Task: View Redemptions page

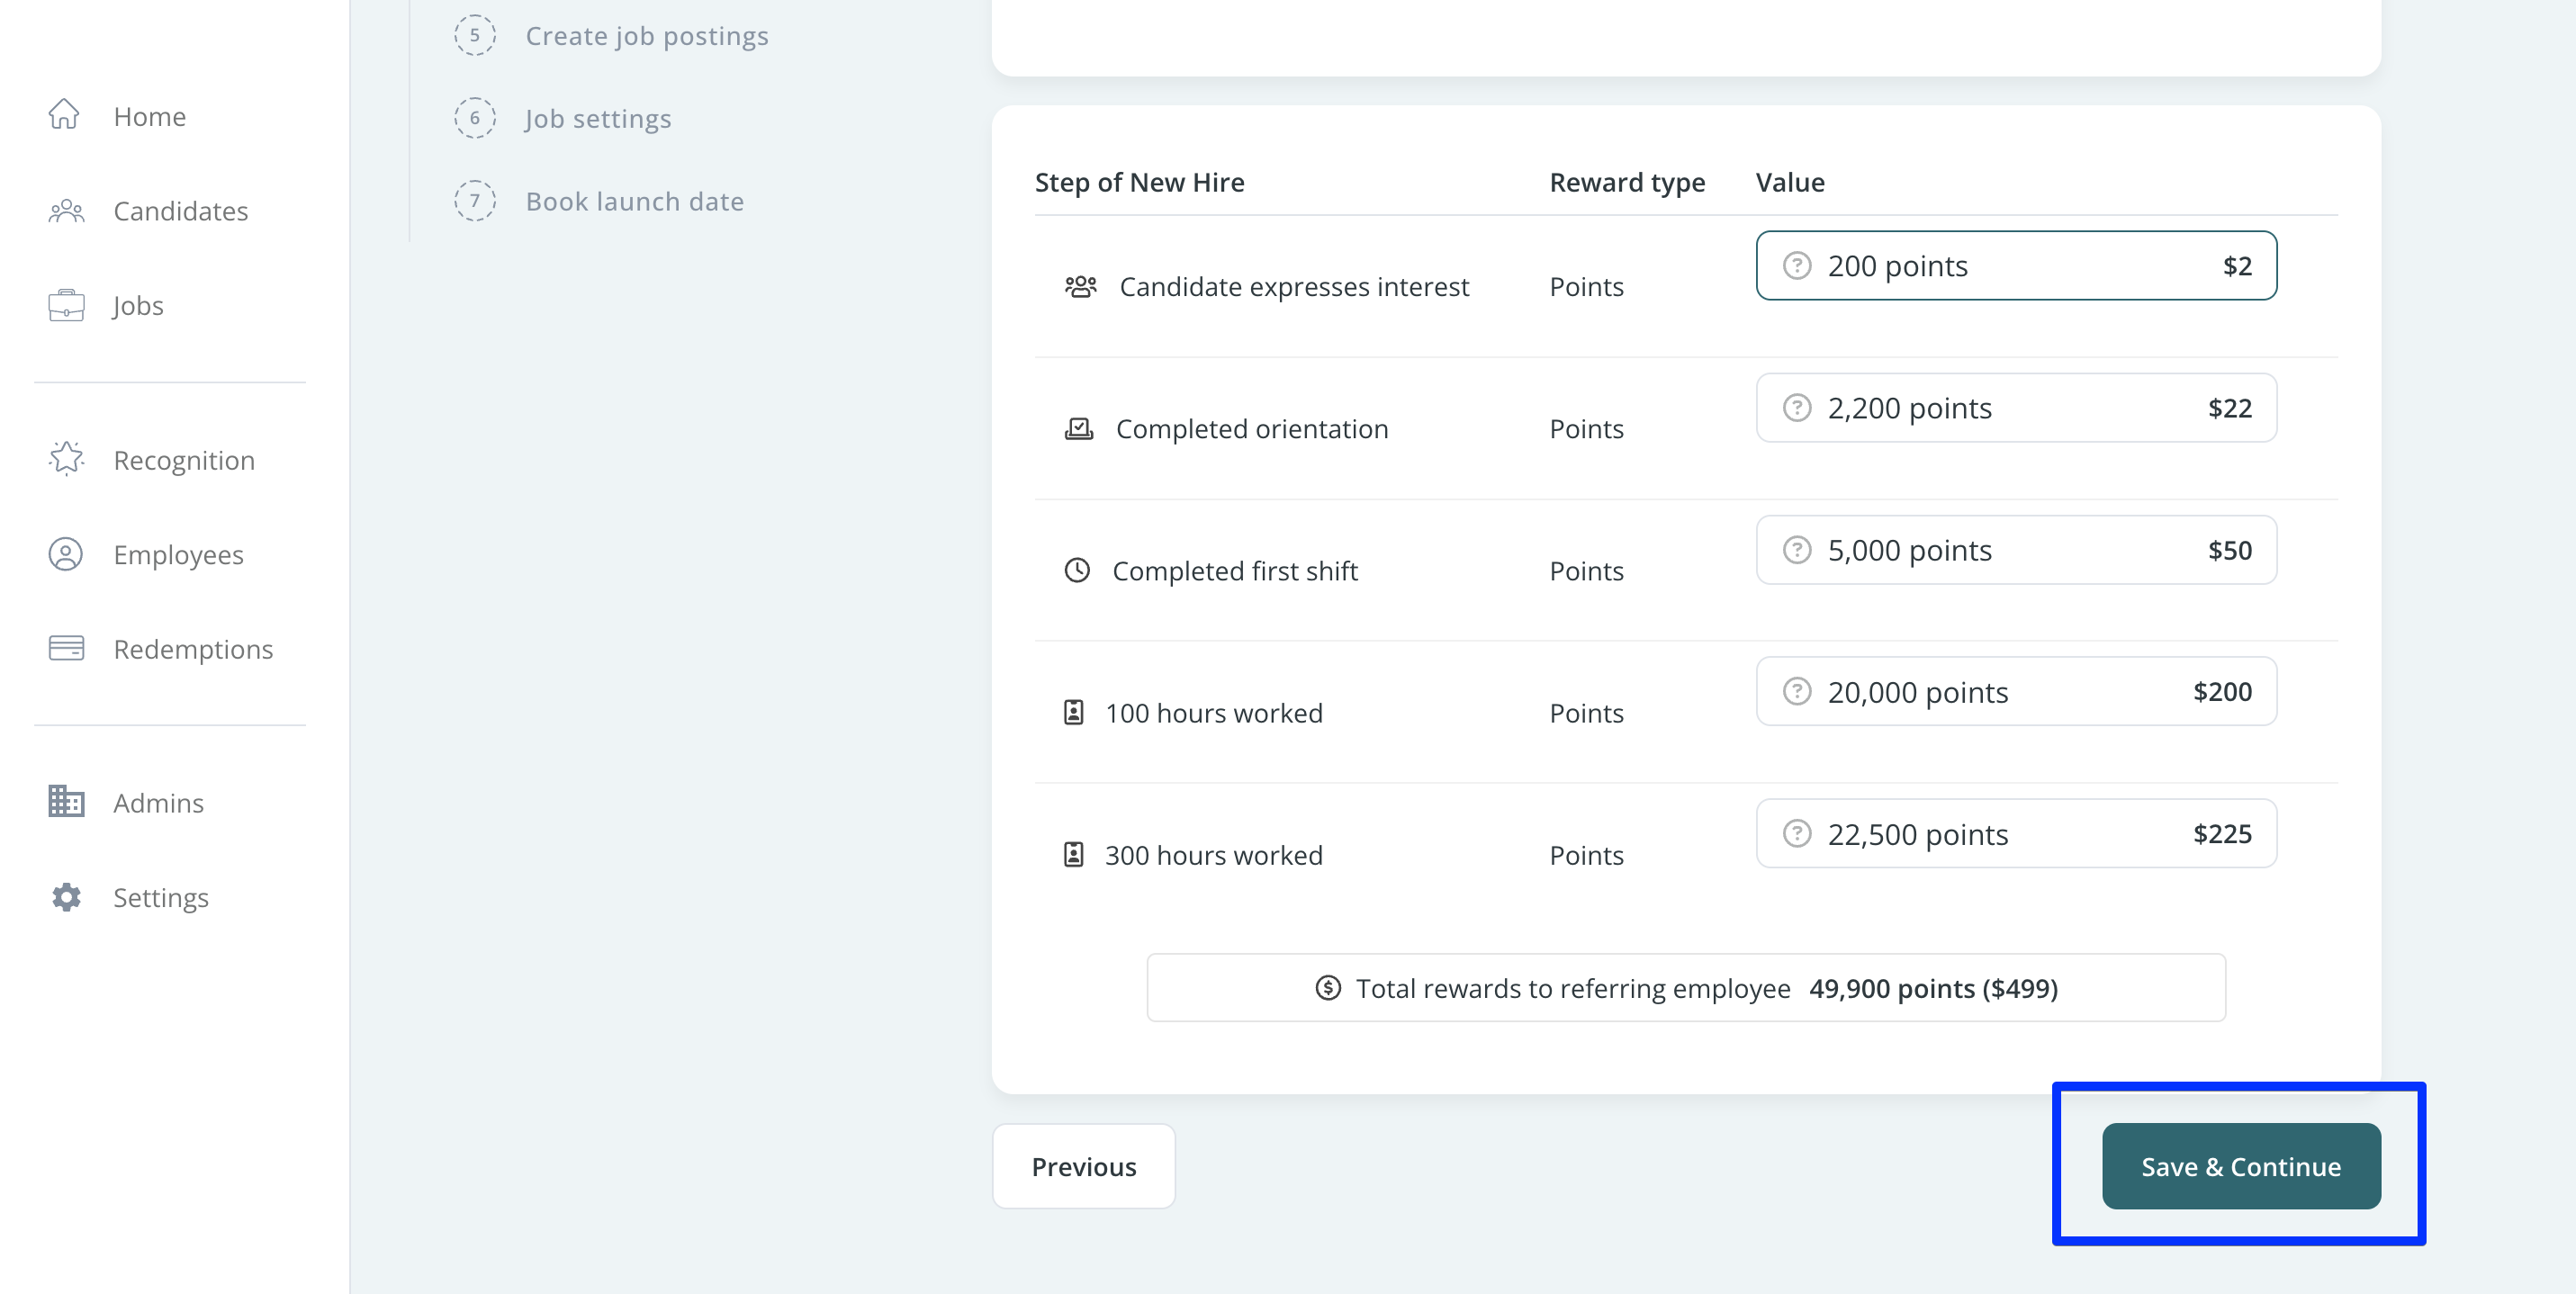Action: pos(193,649)
